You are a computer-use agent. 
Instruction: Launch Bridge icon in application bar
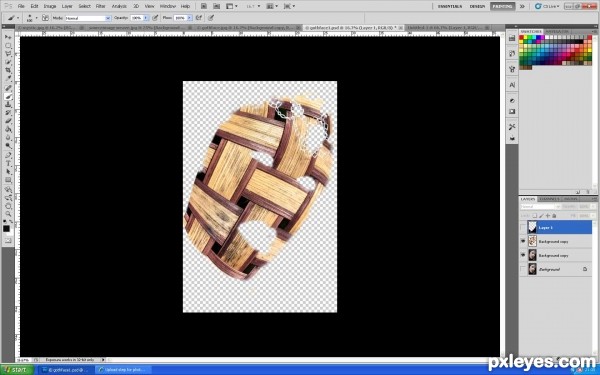pos(204,6)
